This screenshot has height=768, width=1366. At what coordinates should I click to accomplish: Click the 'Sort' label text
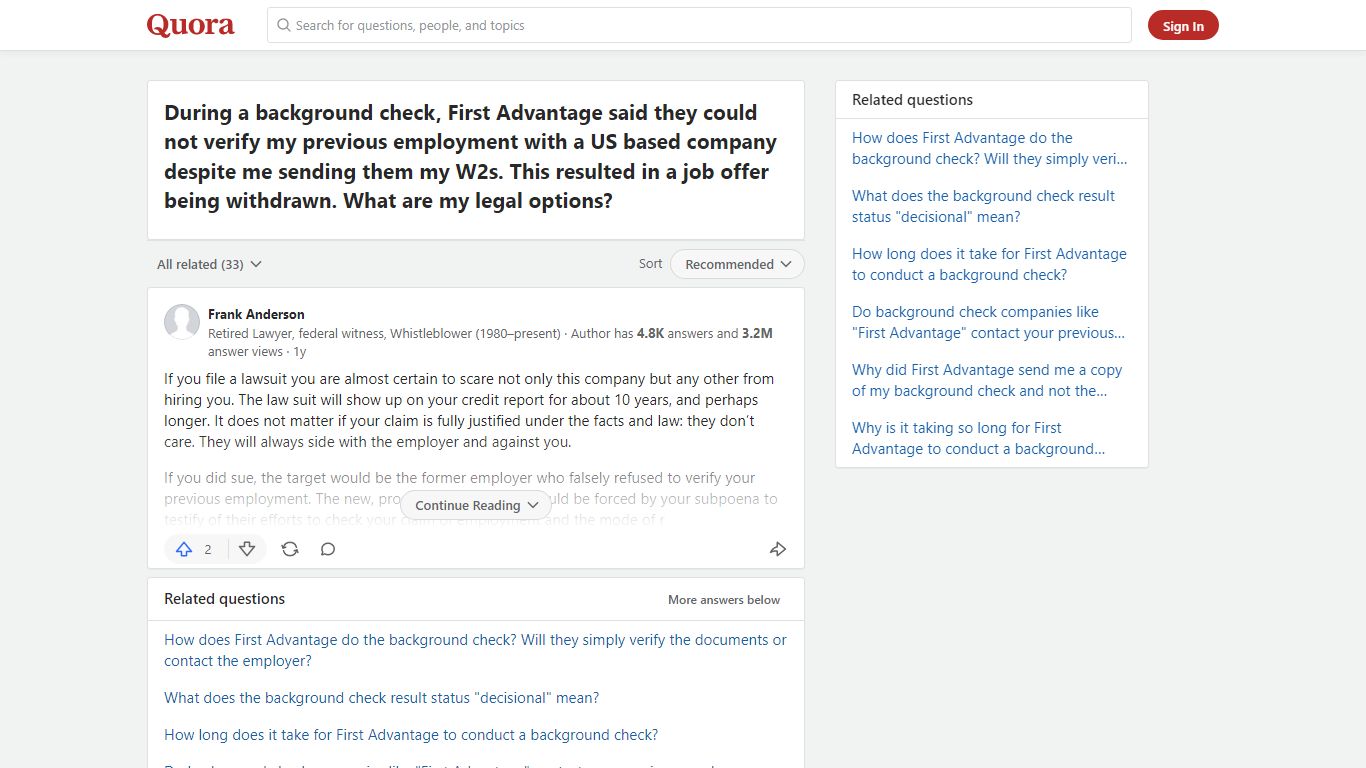point(650,264)
